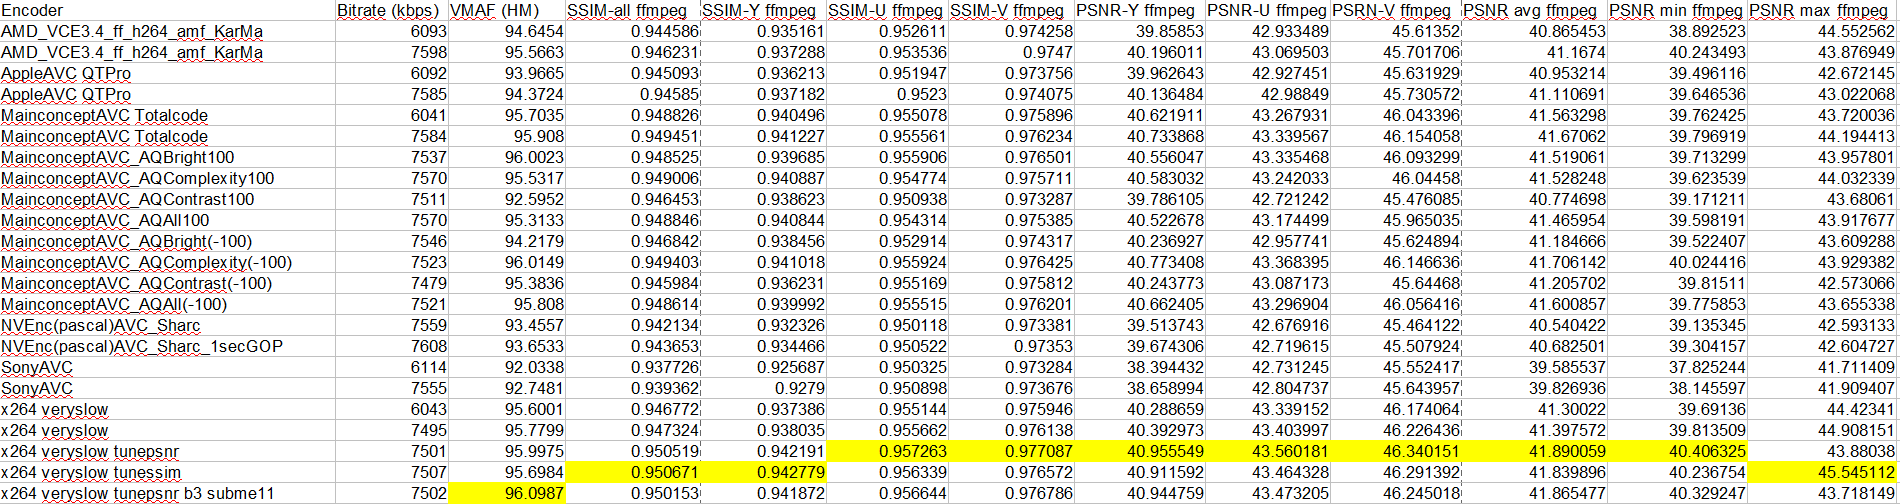Select the VMAF value 96.0023
Screen dimensions: 1900x504
506,157
